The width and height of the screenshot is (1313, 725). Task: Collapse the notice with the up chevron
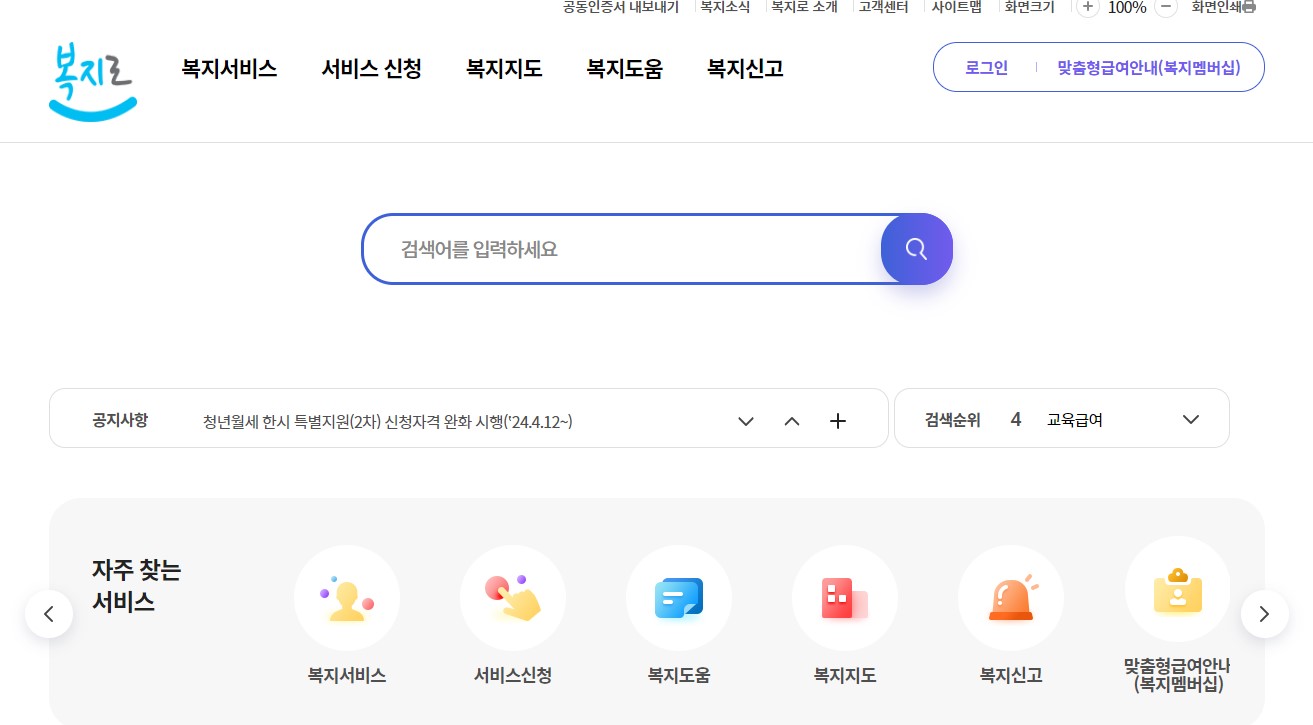pyautogui.click(x=791, y=421)
